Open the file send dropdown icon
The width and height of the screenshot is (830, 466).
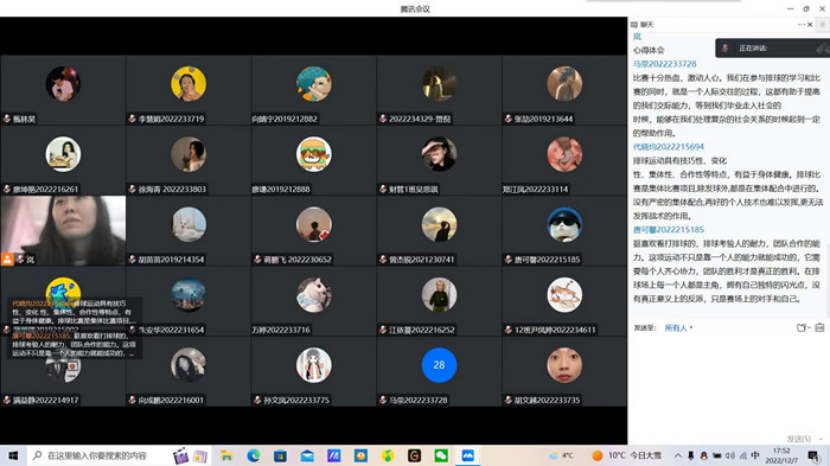pyautogui.click(x=801, y=327)
